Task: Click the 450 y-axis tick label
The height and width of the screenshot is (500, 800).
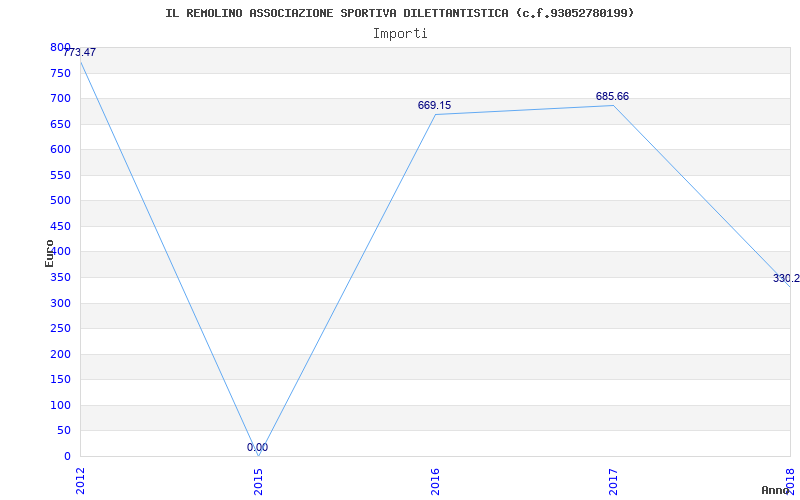Action: (60, 227)
